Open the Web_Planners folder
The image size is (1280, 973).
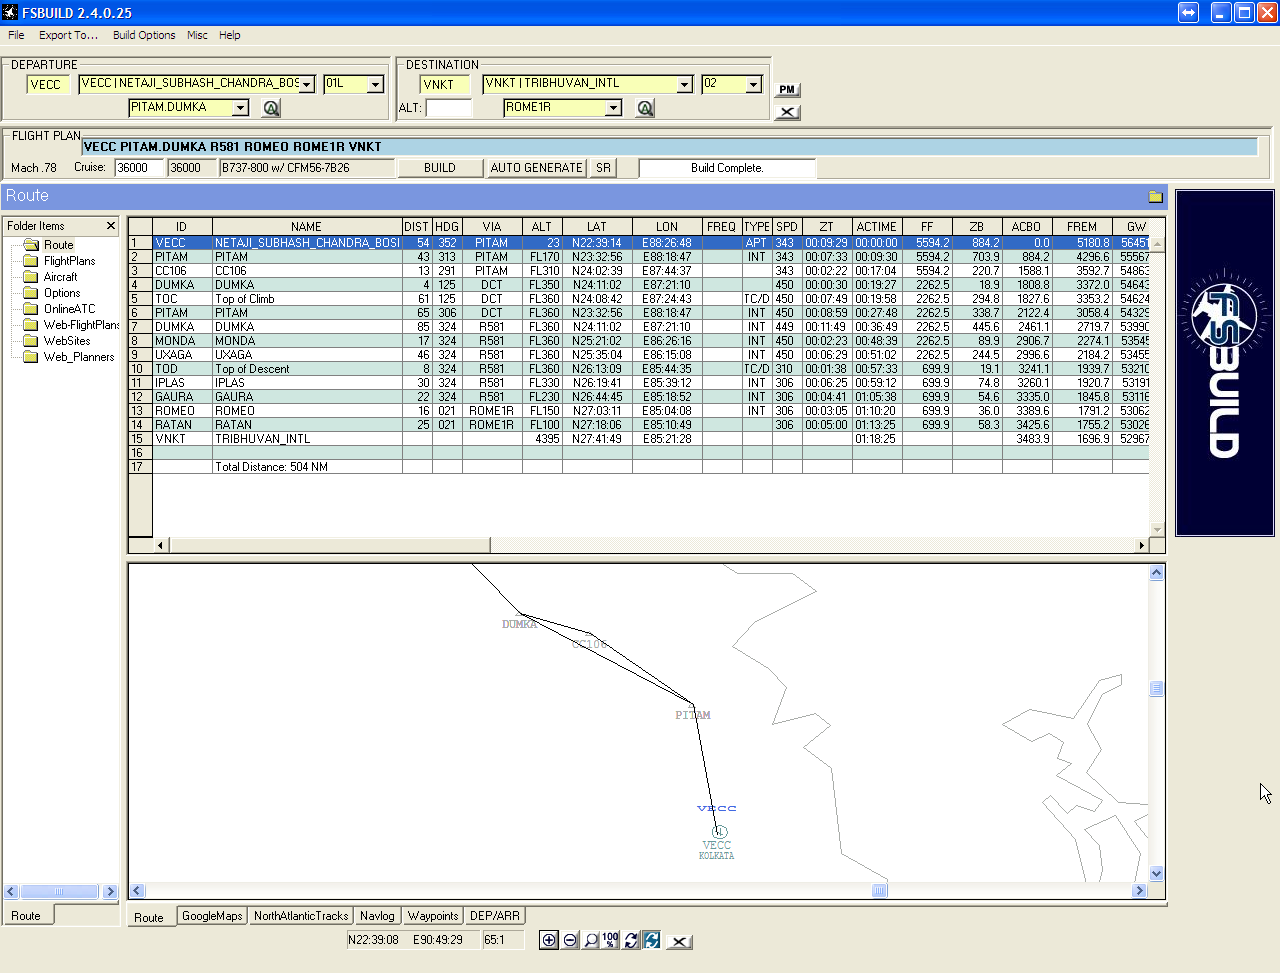point(69,357)
